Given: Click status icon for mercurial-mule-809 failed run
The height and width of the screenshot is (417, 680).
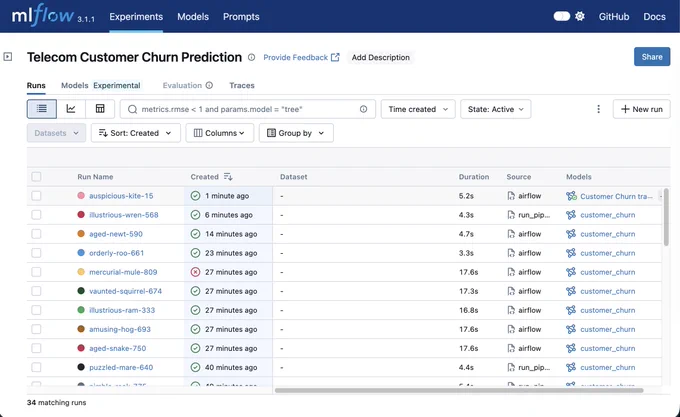Looking at the screenshot, I should (x=196, y=272).
